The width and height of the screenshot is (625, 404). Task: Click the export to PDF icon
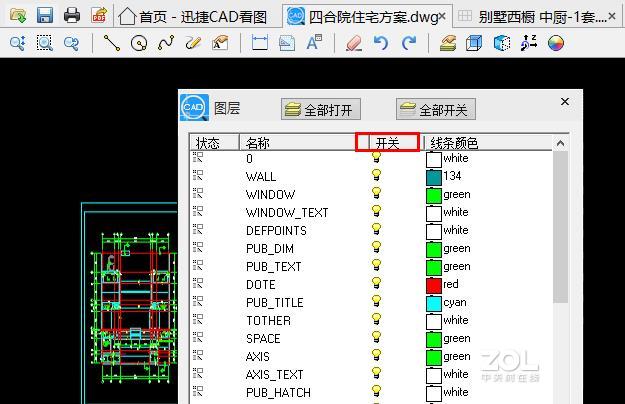(99, 15)
